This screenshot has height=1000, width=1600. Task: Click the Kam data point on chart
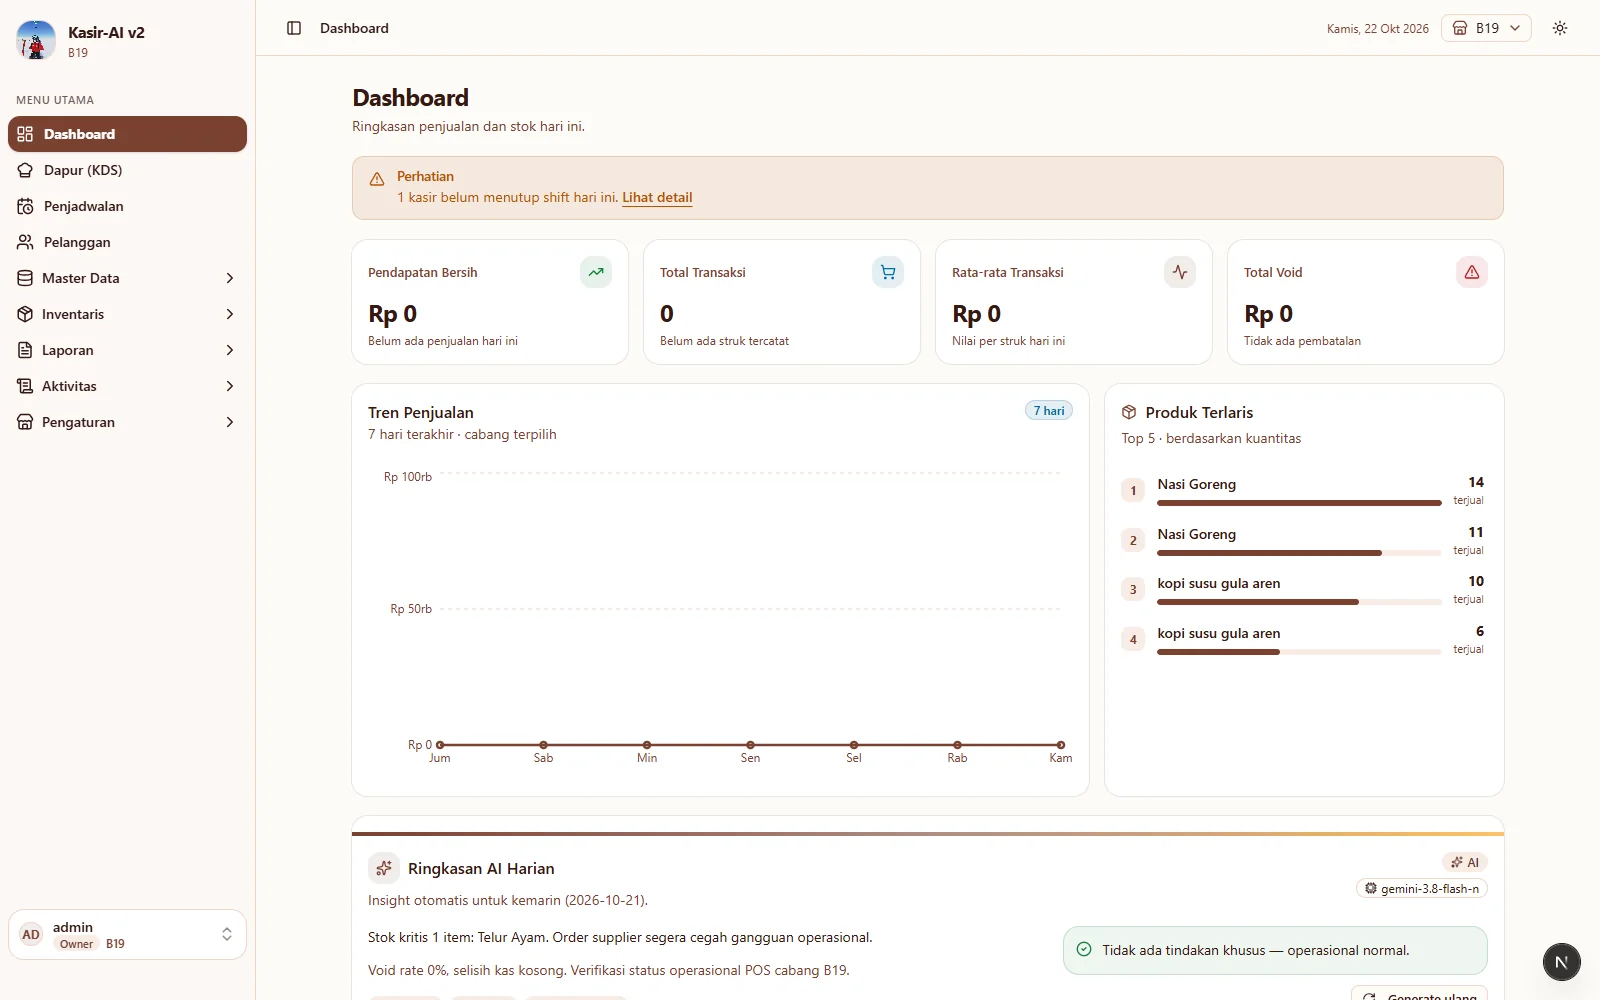pyautogui.click(x=1061, y=745)
